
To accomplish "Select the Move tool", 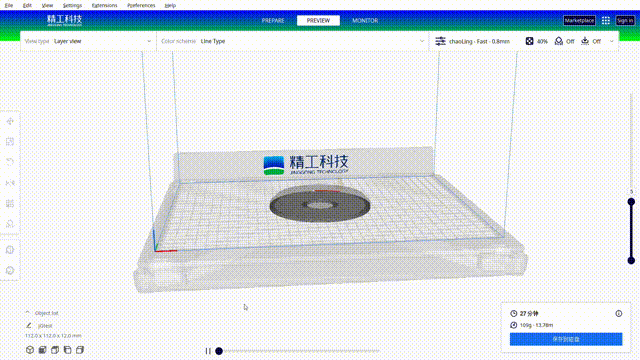I will coord(10,121).
